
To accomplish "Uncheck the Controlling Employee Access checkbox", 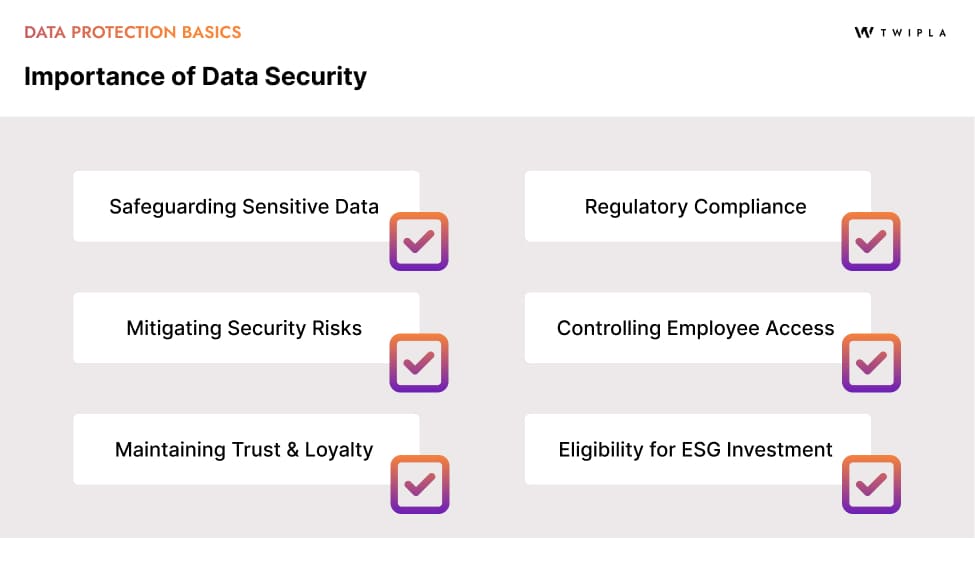I will pyautogui.click(x=871, y=362).
